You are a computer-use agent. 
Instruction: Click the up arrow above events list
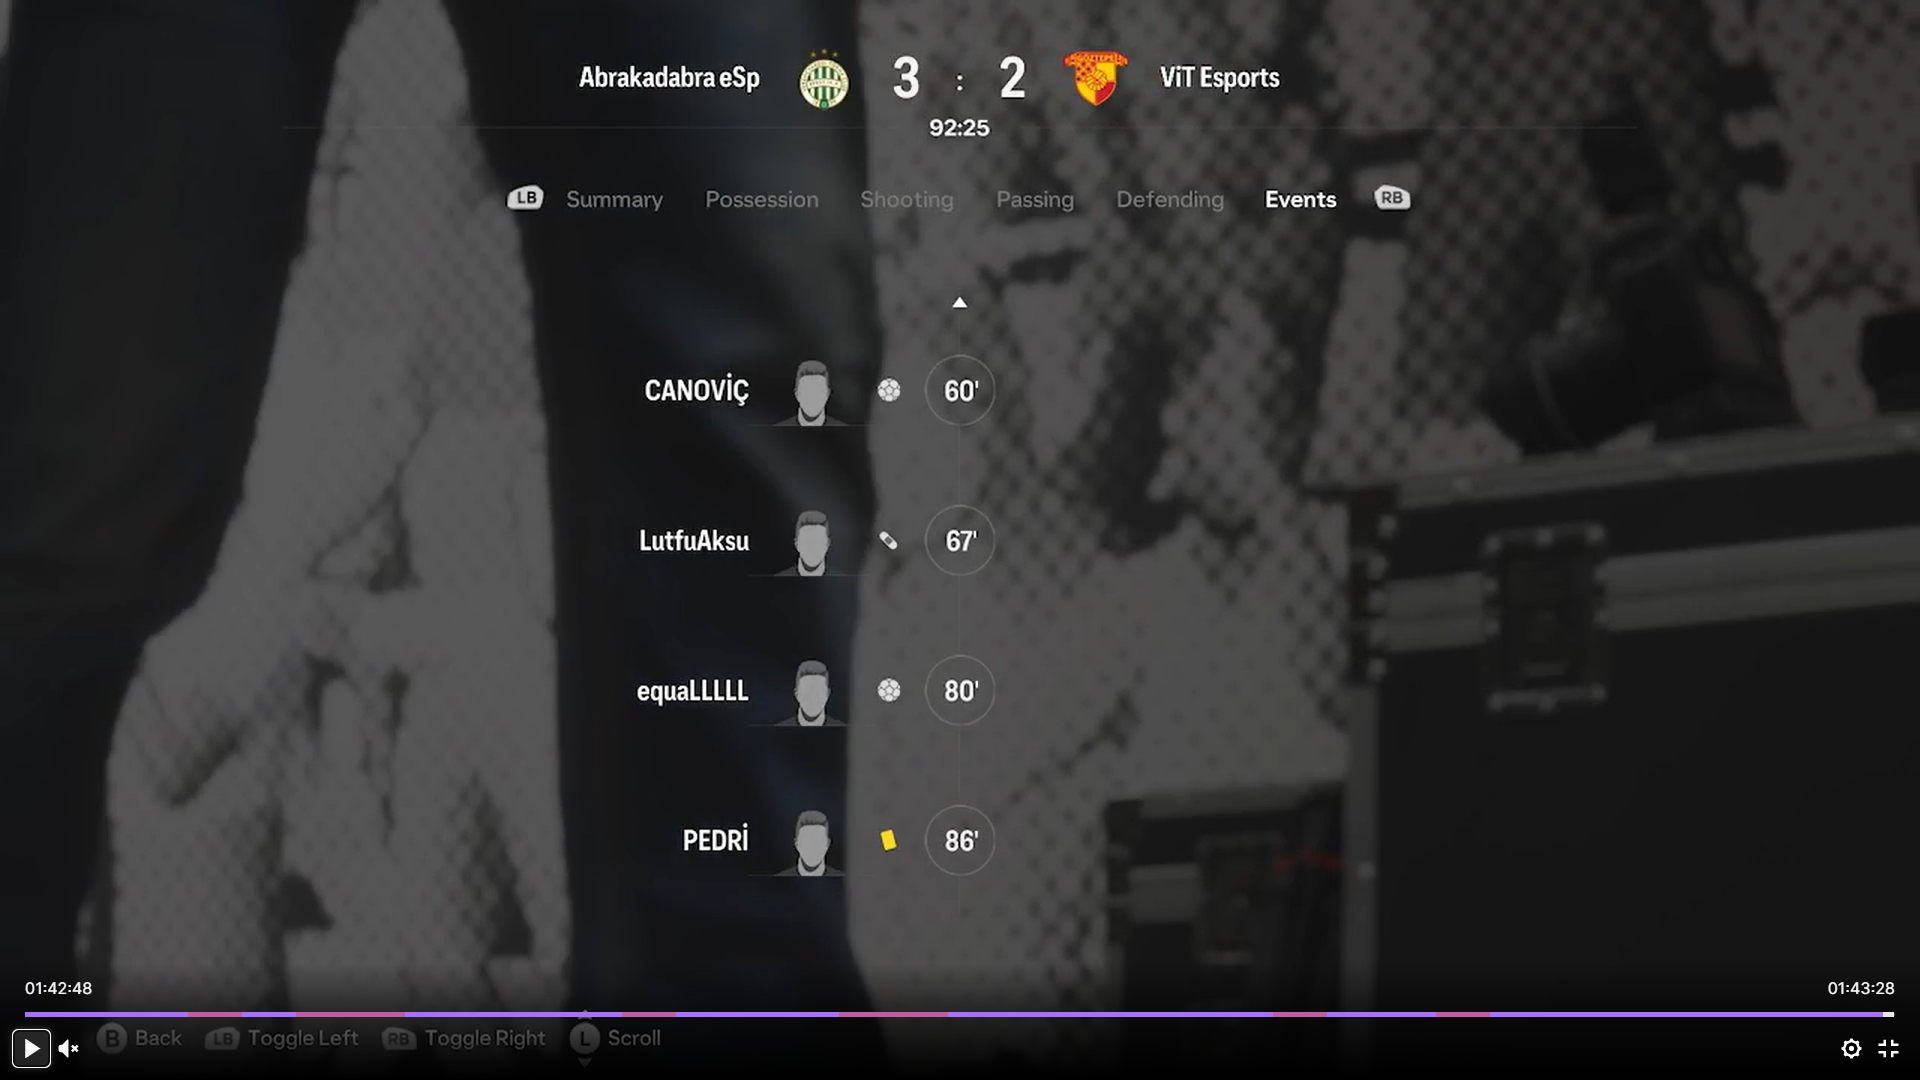pos(959,302)
